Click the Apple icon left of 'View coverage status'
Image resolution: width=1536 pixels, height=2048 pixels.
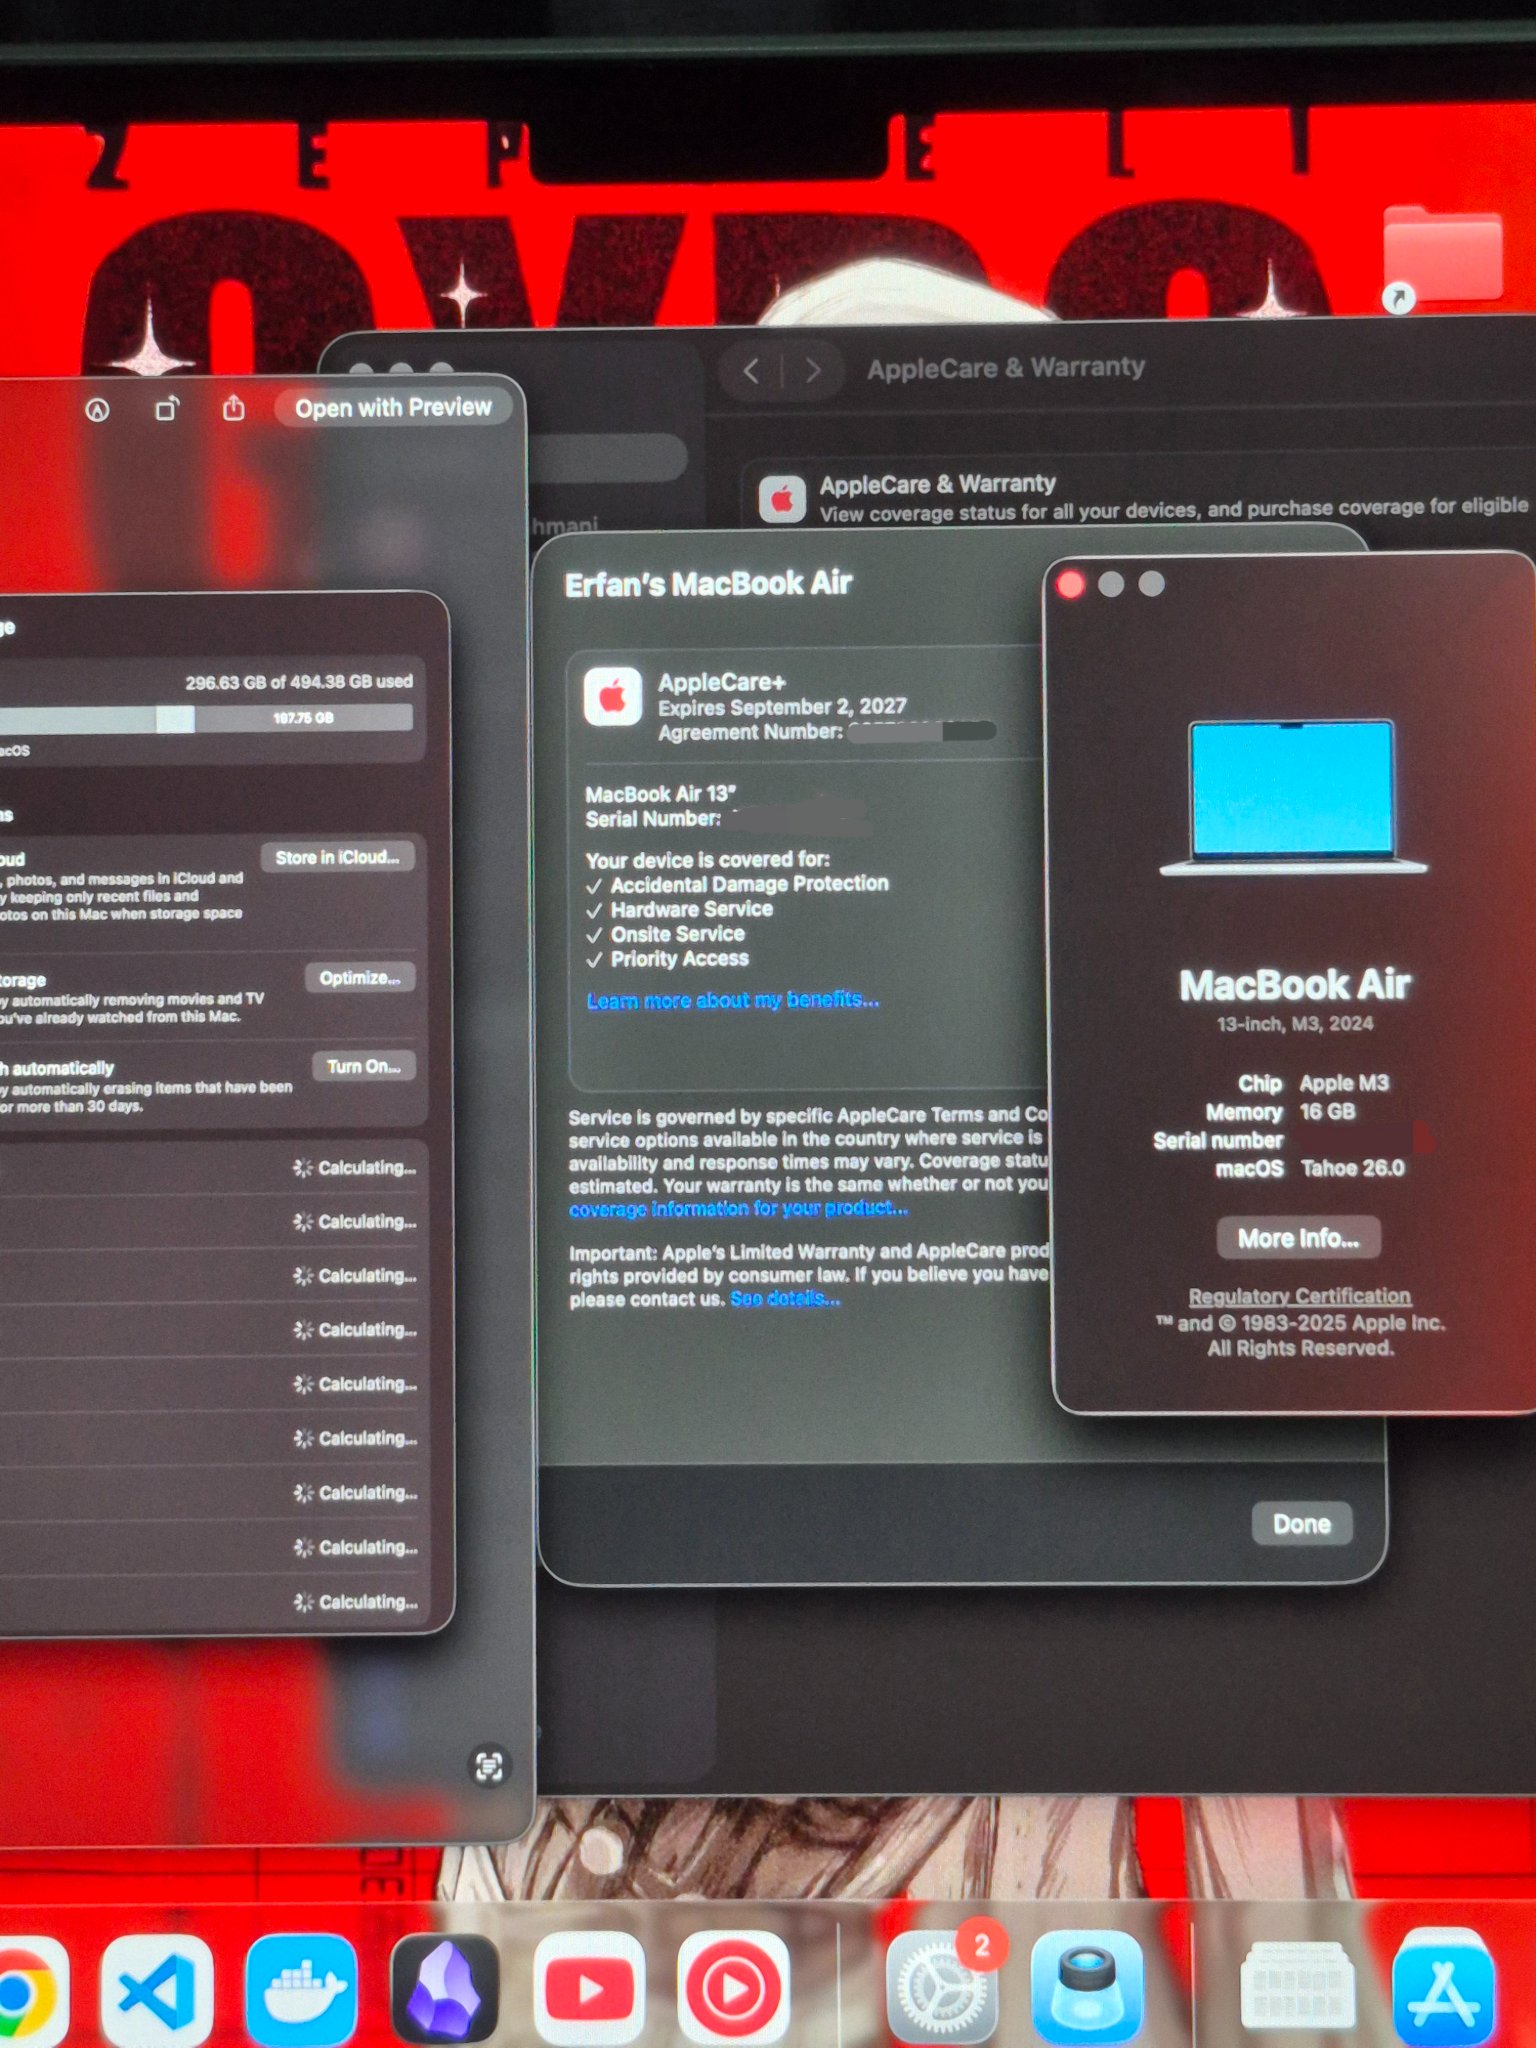(x=782, y=499)
